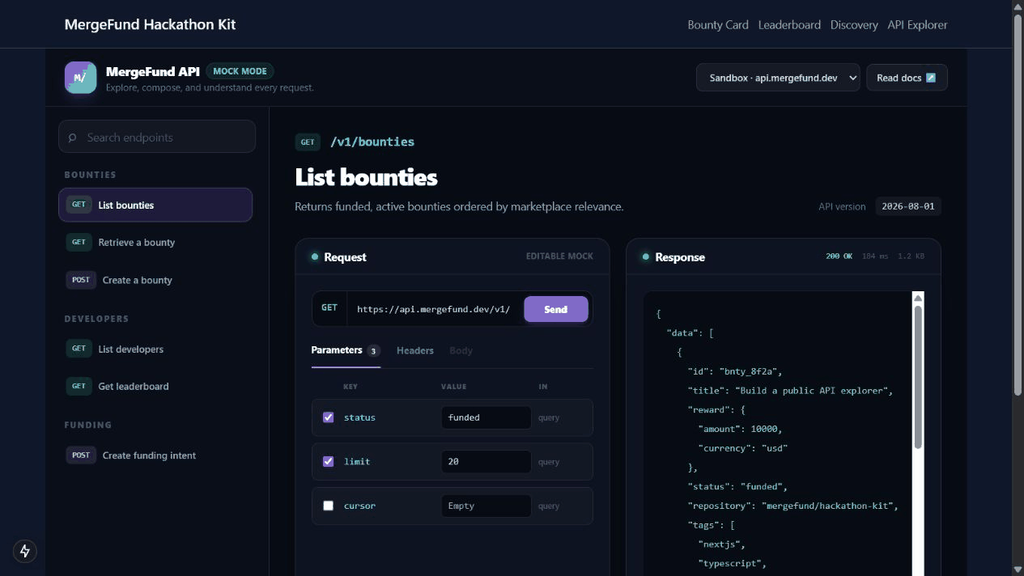Select the Get leaderboard endpoint
1024x576 pixels.
tap(155, 386)
